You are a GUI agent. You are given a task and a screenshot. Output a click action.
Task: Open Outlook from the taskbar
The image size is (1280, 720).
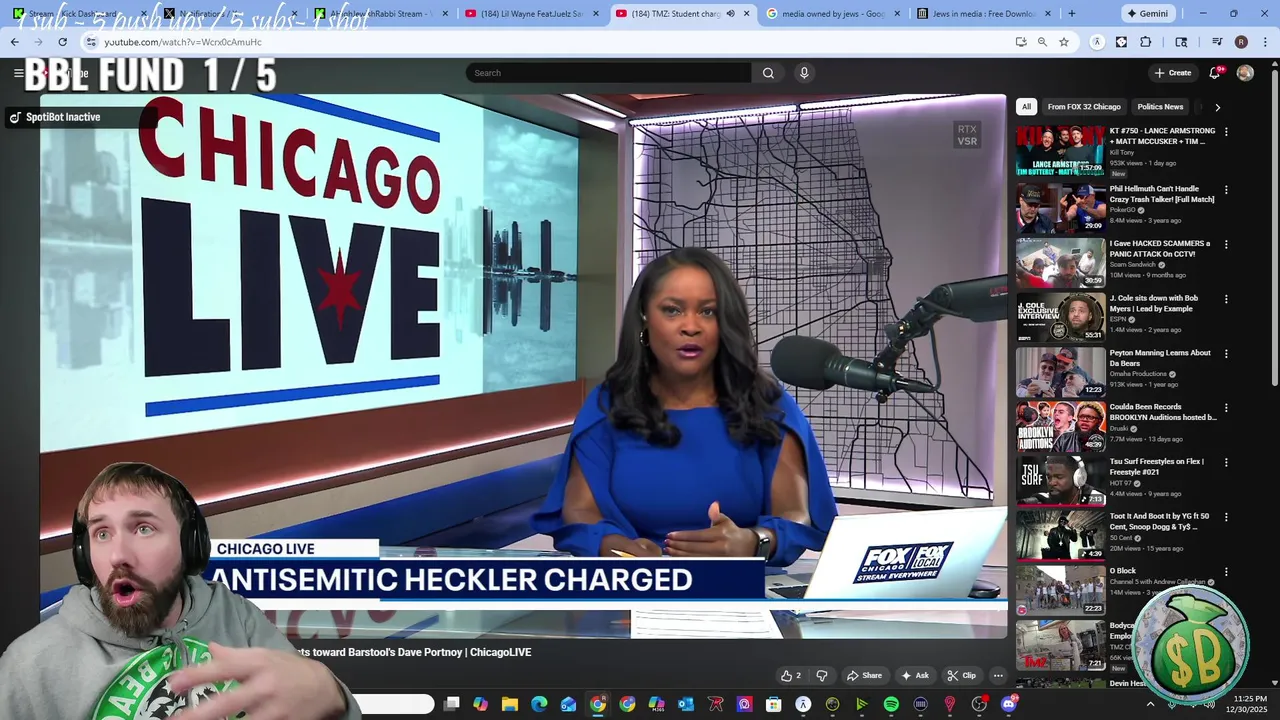coord(686,705)
